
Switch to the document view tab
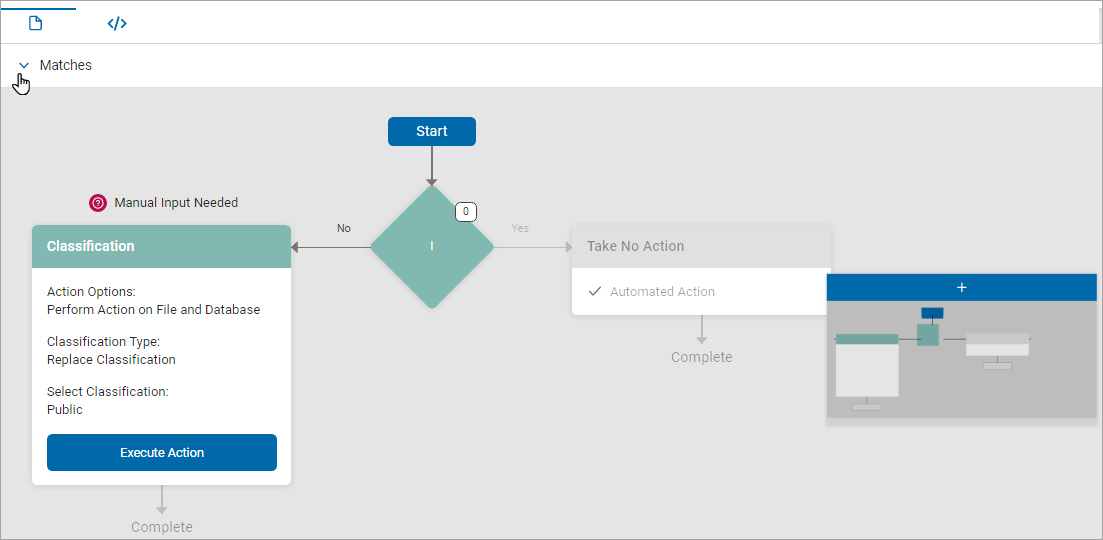coord(36,23)
